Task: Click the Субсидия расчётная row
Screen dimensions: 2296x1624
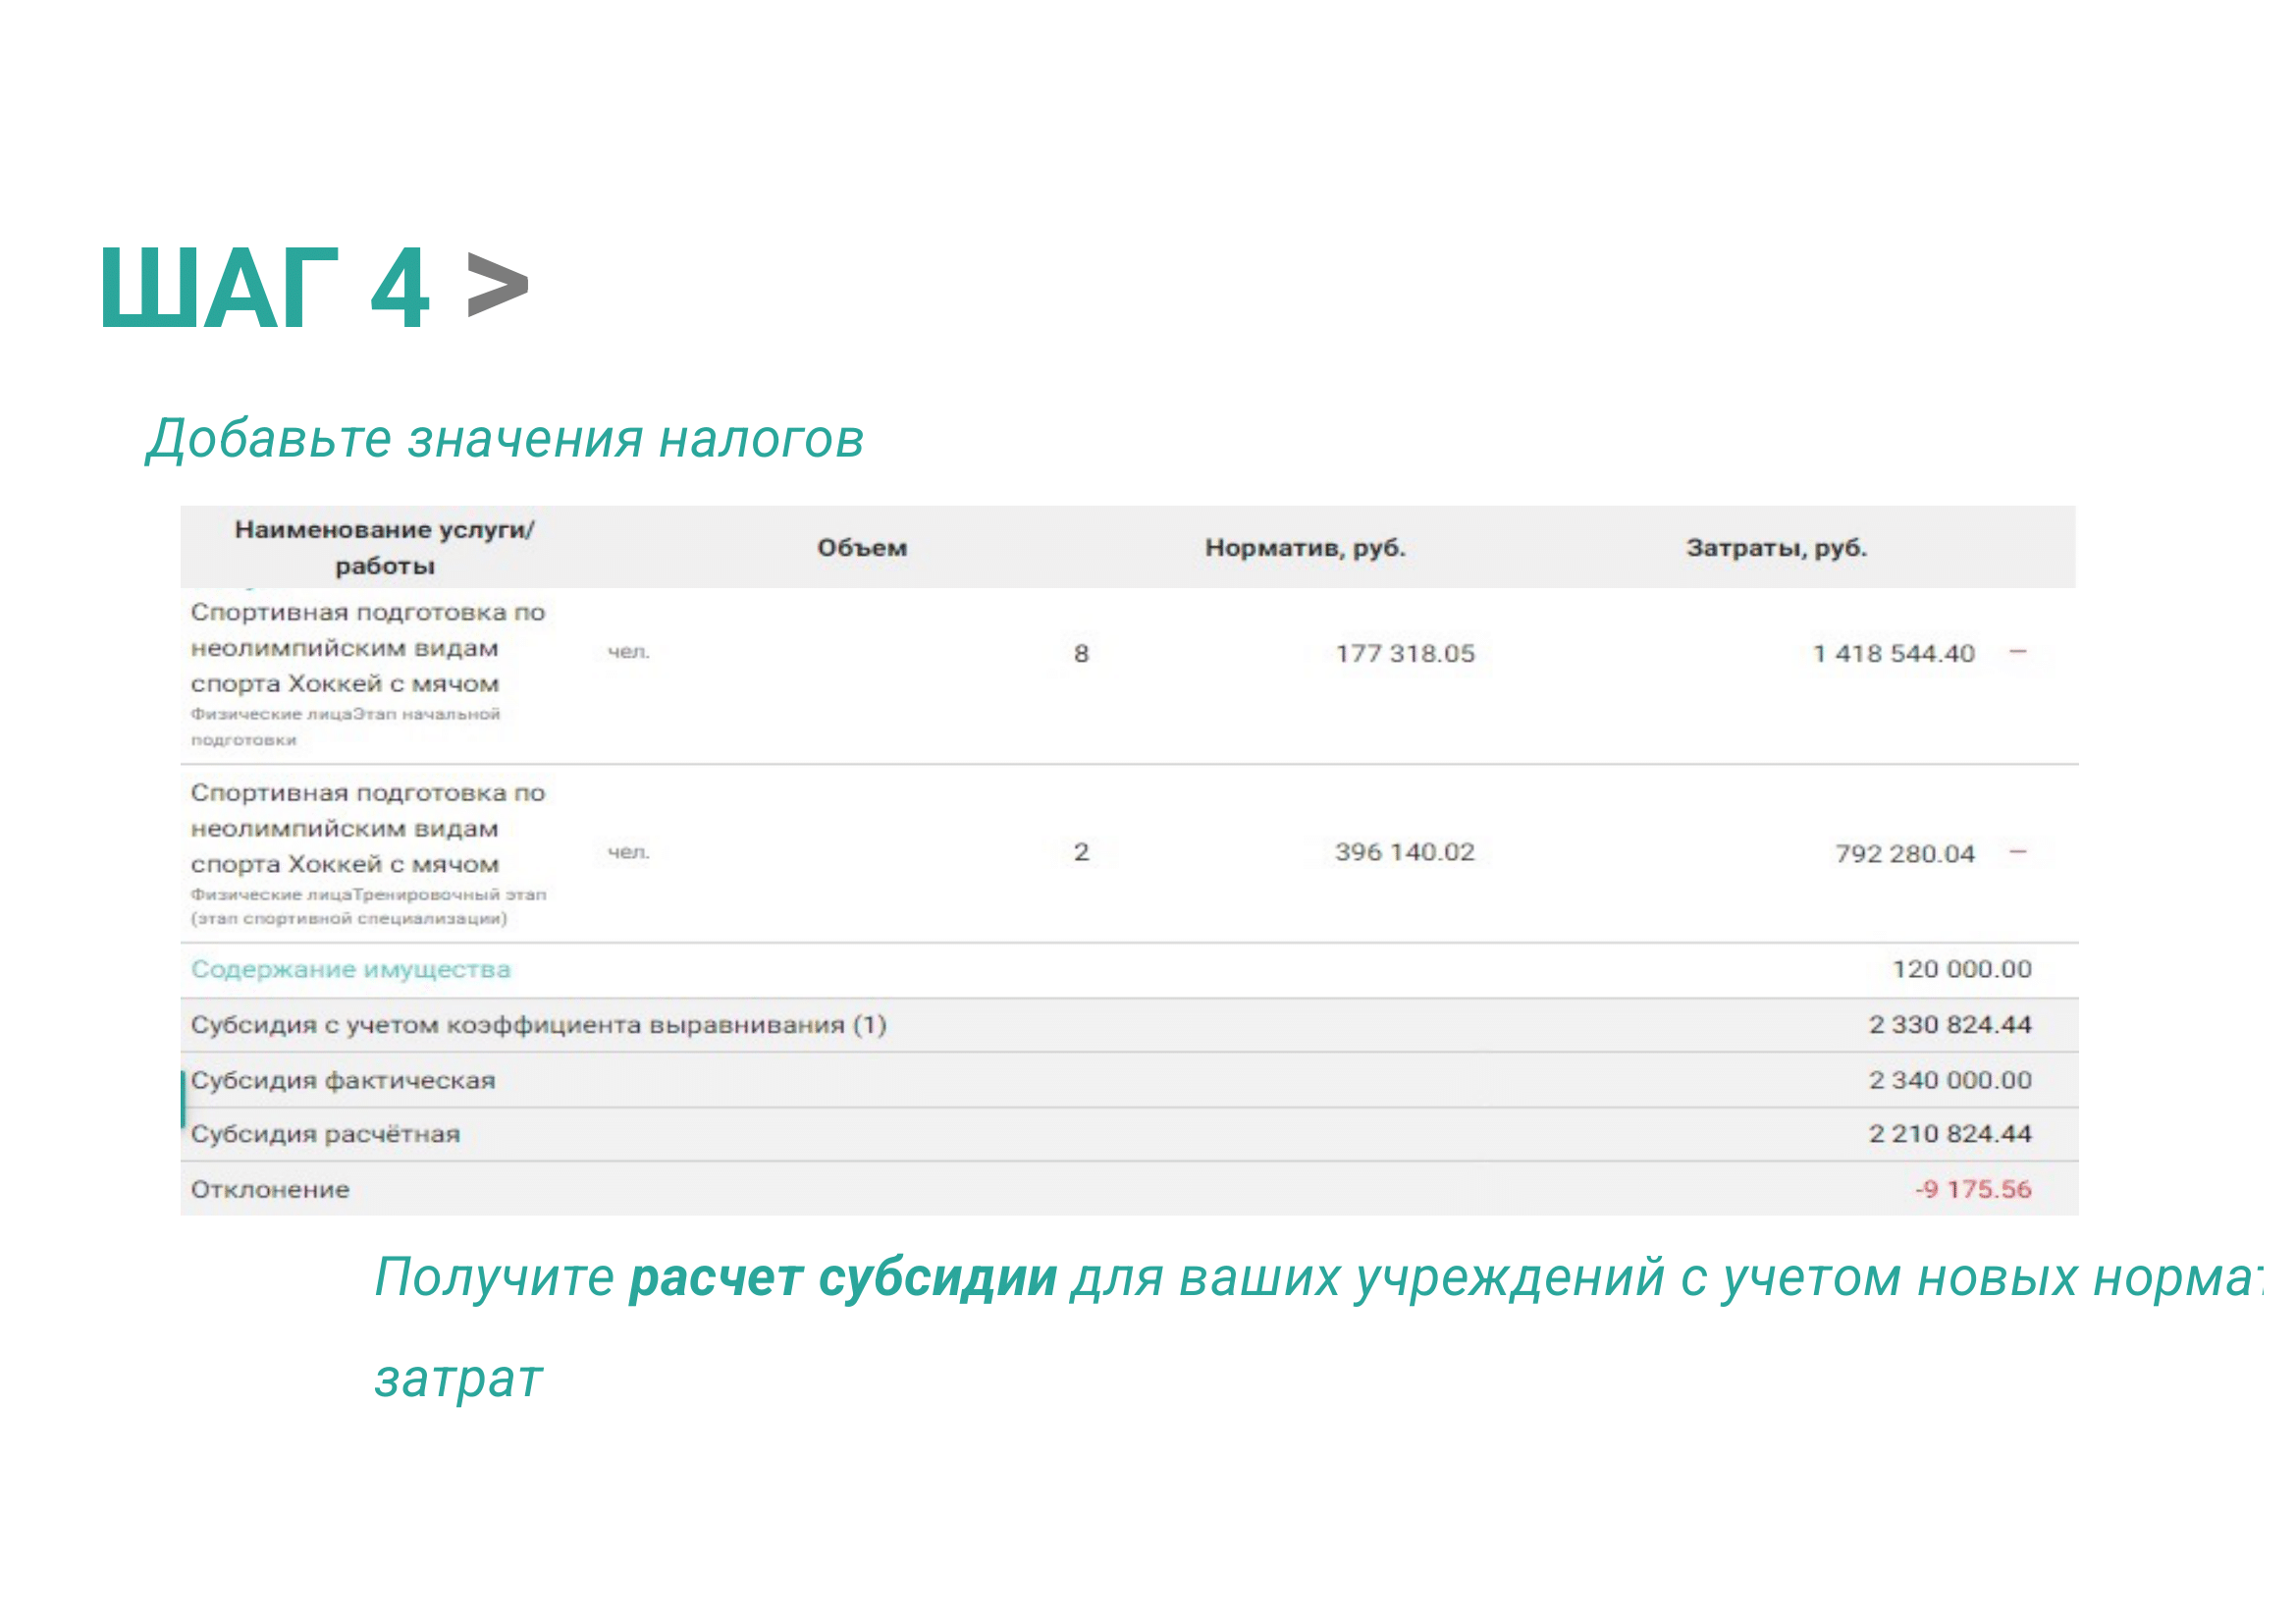Action: coord(325,1134)
